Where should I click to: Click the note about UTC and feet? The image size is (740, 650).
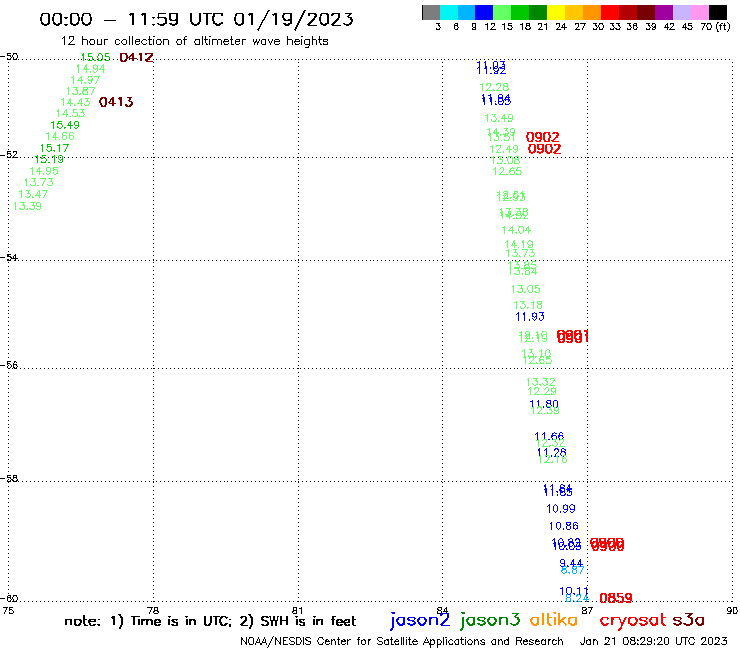(210, 621)
